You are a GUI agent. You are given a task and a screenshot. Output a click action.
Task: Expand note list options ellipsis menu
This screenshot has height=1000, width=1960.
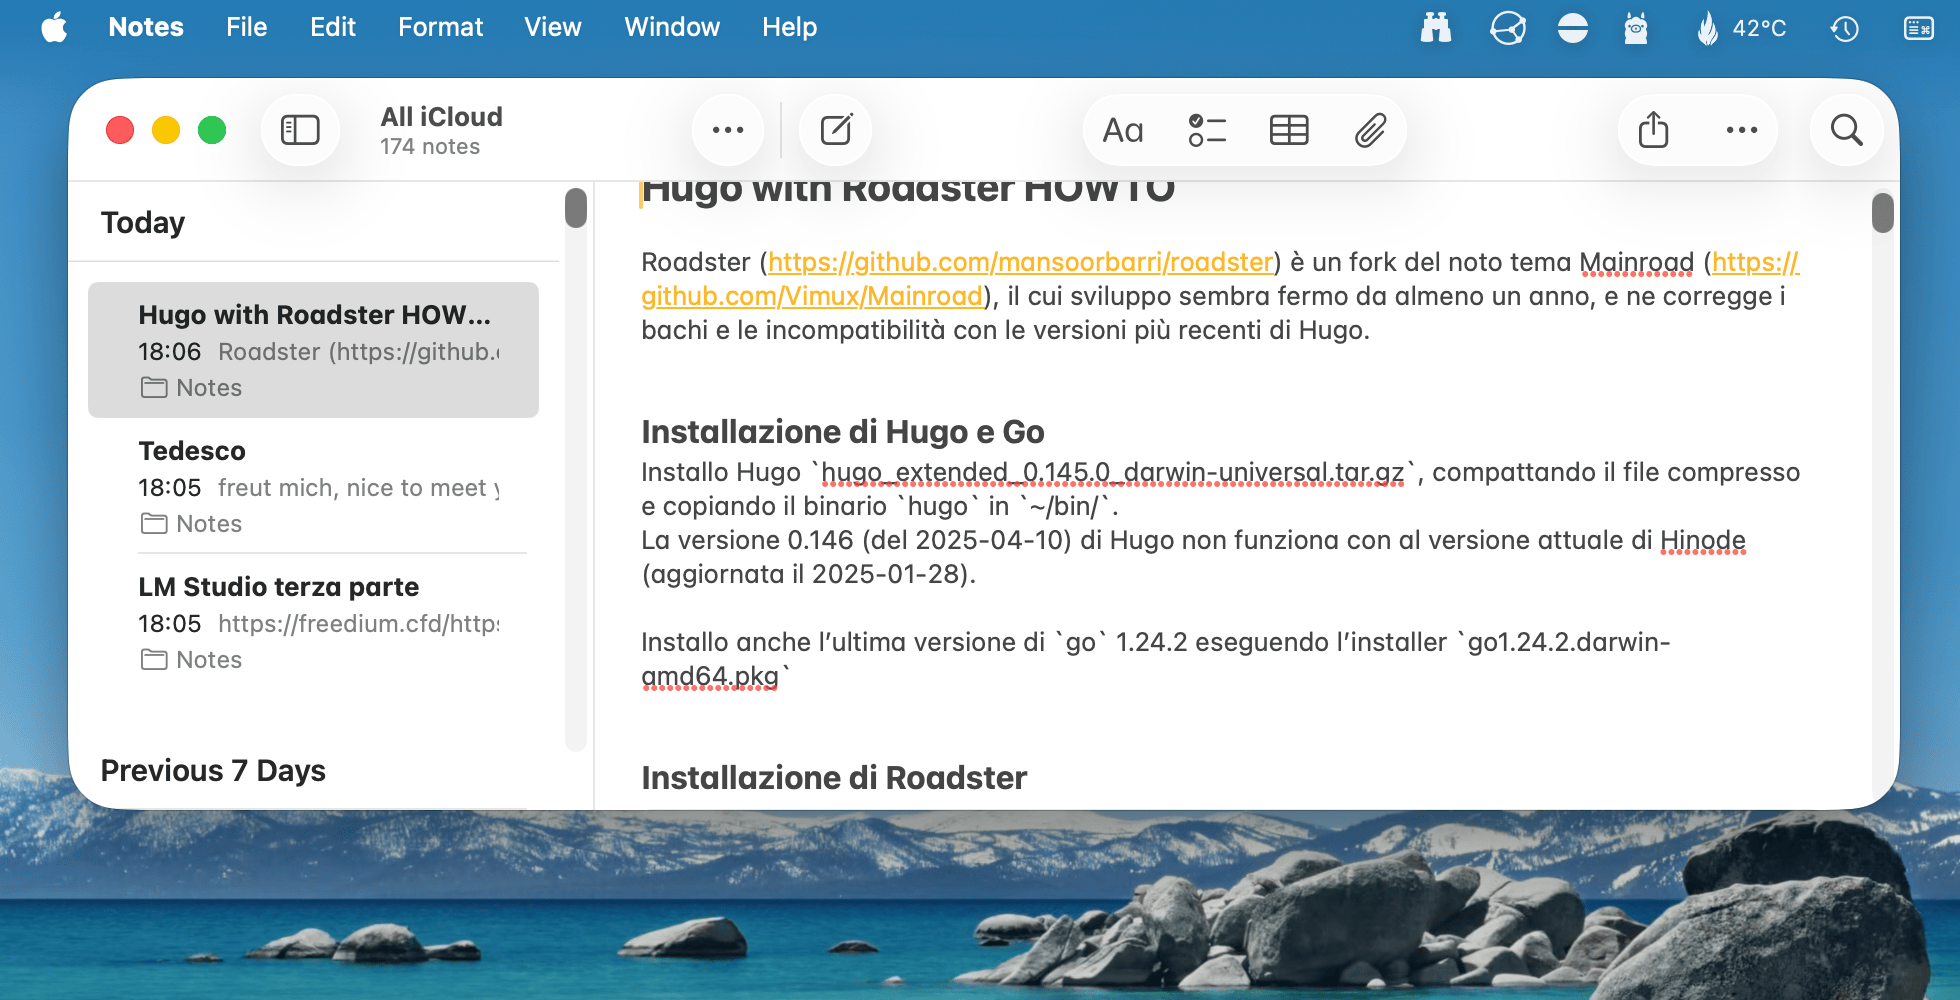click(x=728, y=130)
